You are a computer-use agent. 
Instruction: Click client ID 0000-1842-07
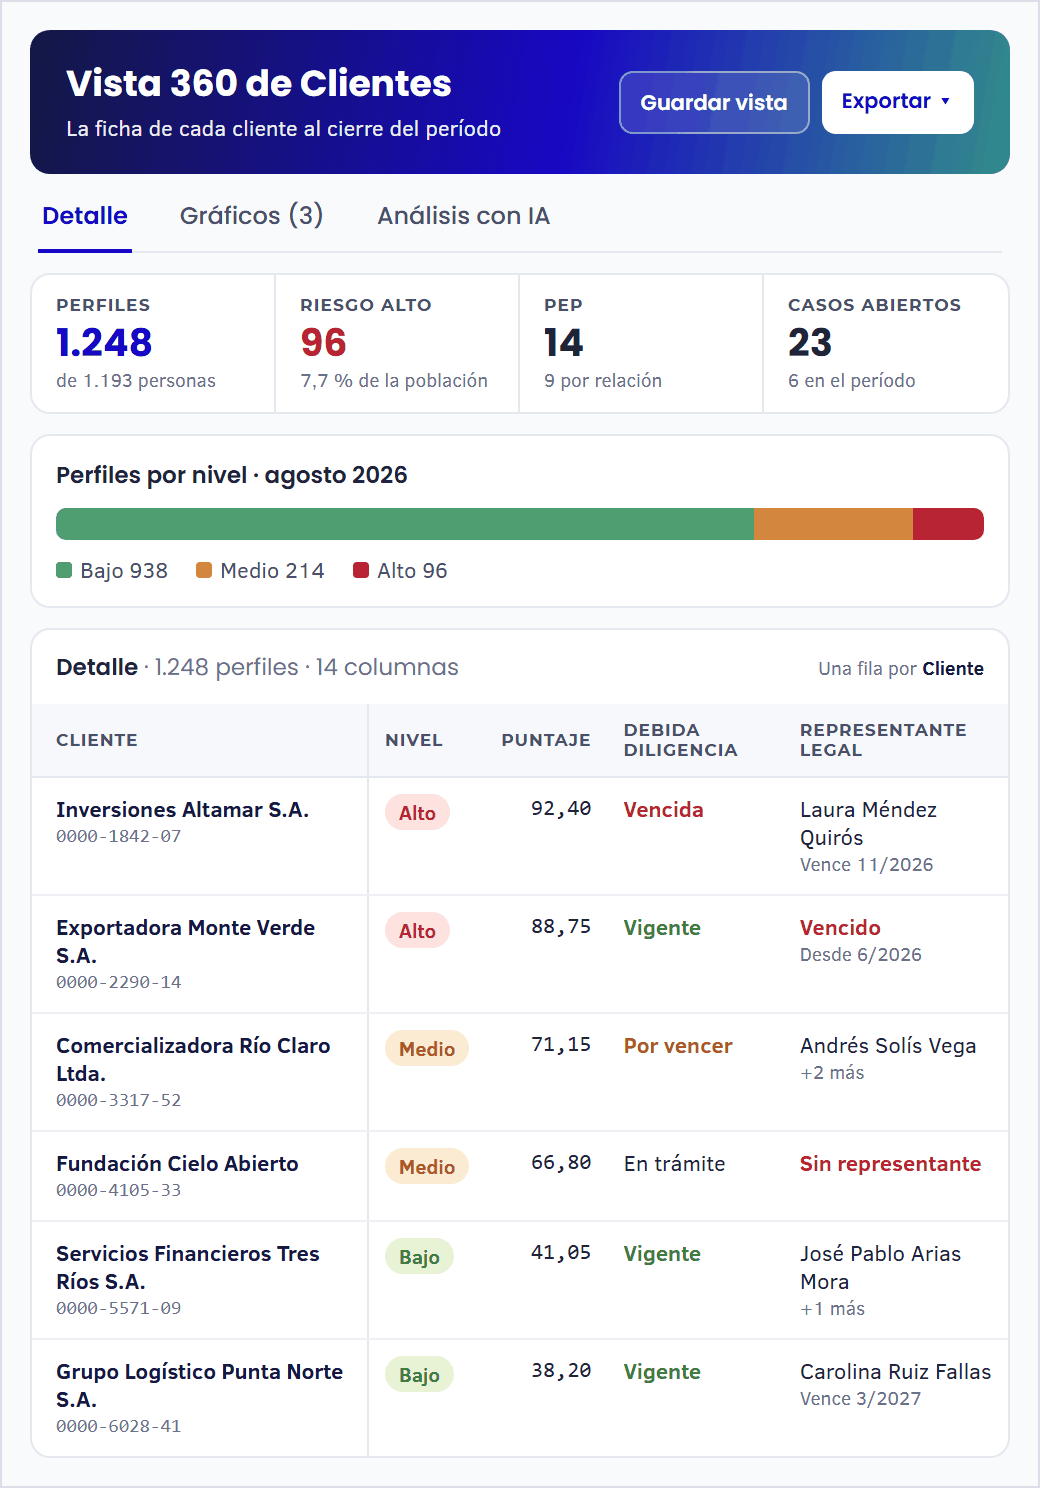[119, 836]
